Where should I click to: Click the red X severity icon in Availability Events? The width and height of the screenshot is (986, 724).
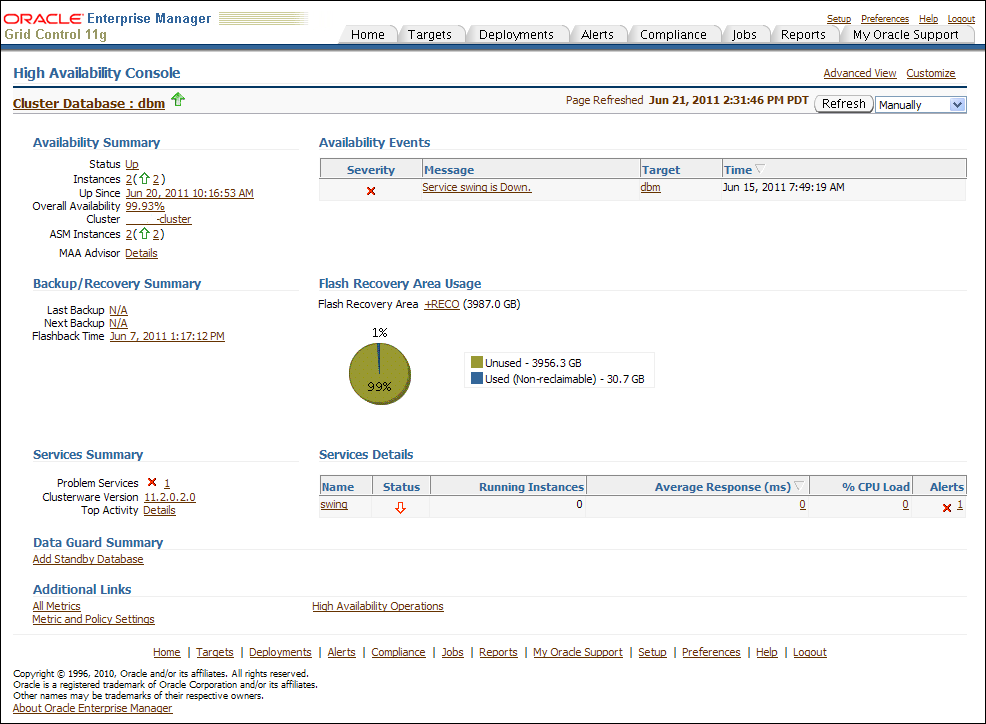click(x=371, y=190)
